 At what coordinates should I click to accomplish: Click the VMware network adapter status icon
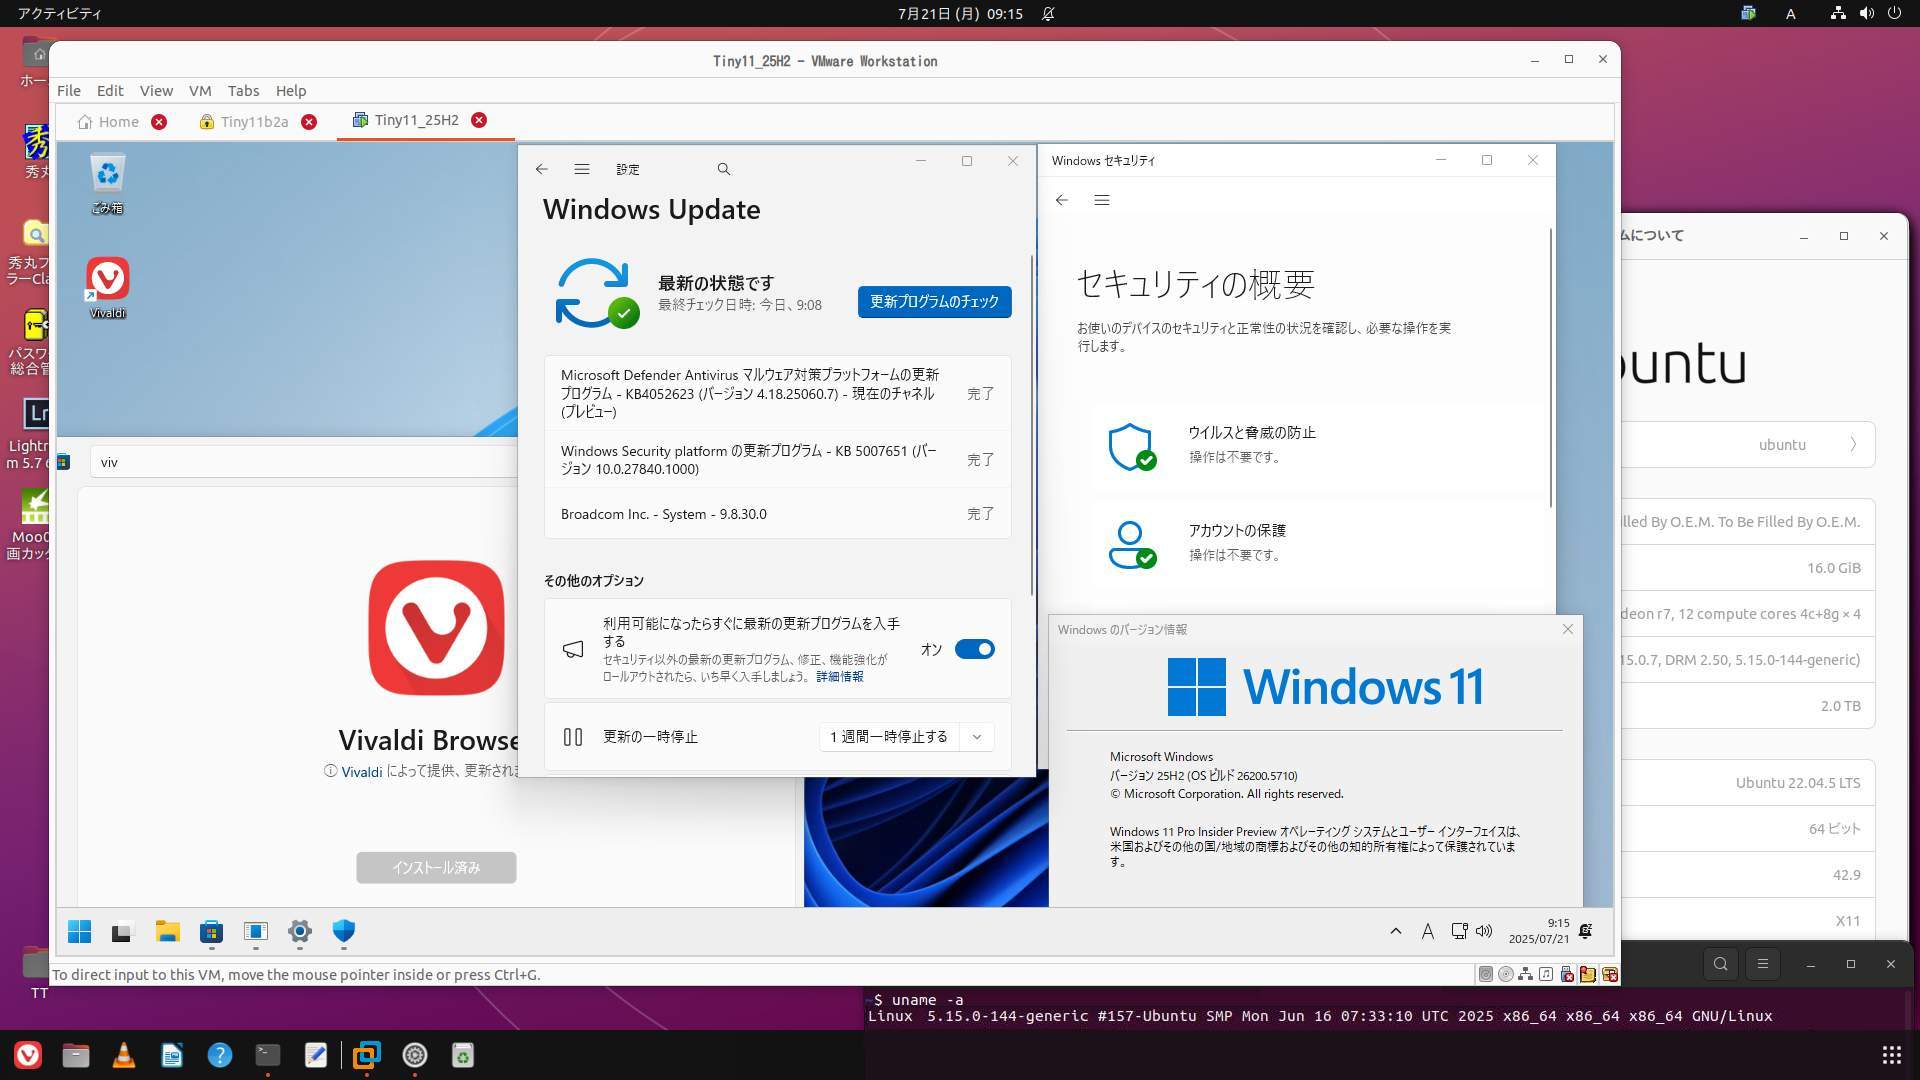point(1526,974)
